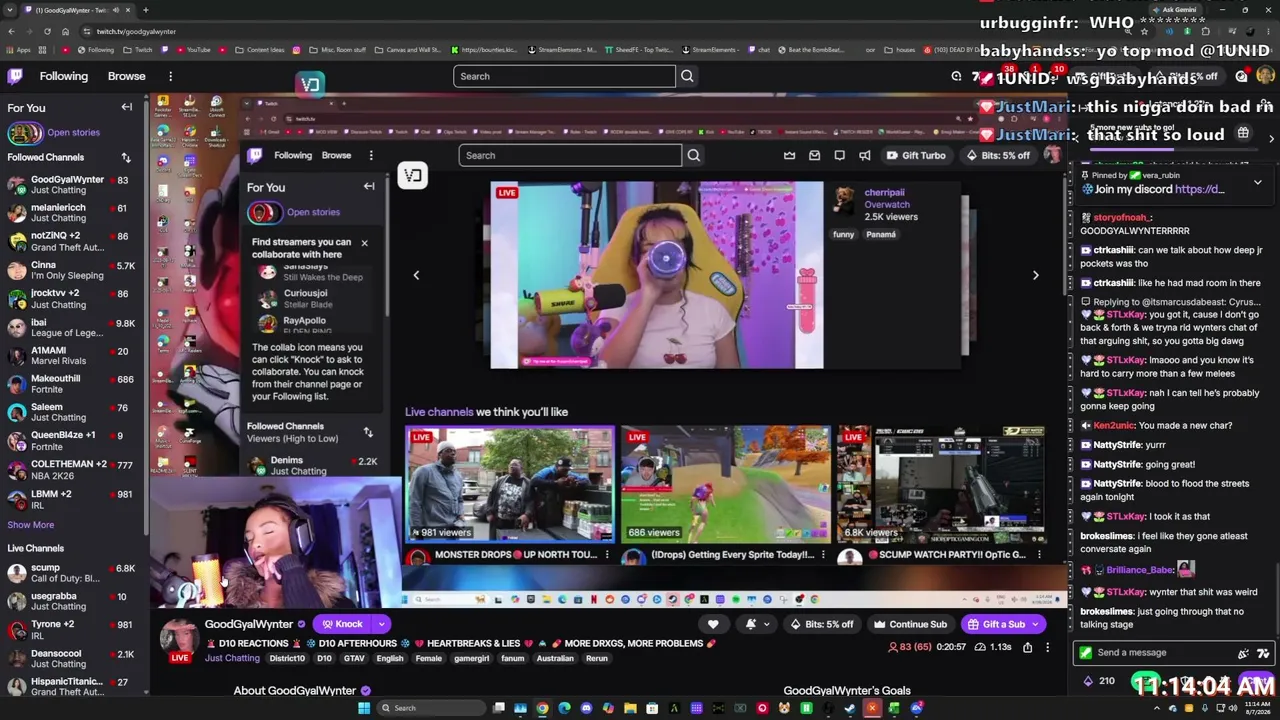The width and height of the screenshot is (1280, 720).
Task: Click GoodGyalWynter's channel avatar with LIVE badge
Action: click(179, 640)
